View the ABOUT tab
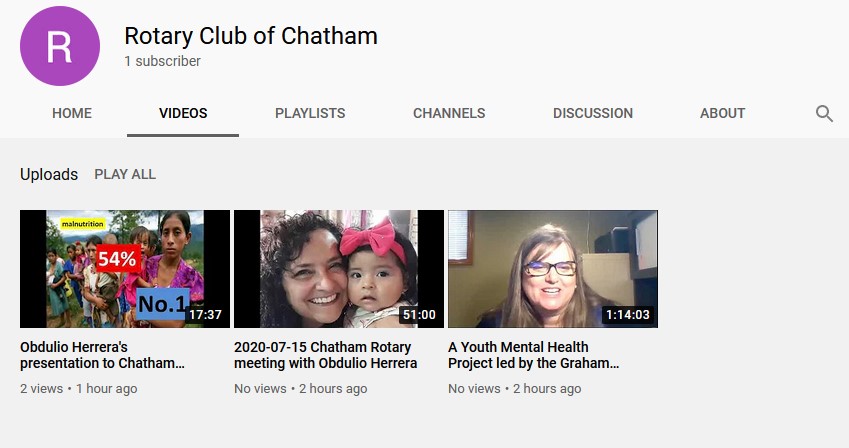The height and width of the screenshot is (448, 849). (722, 113)
